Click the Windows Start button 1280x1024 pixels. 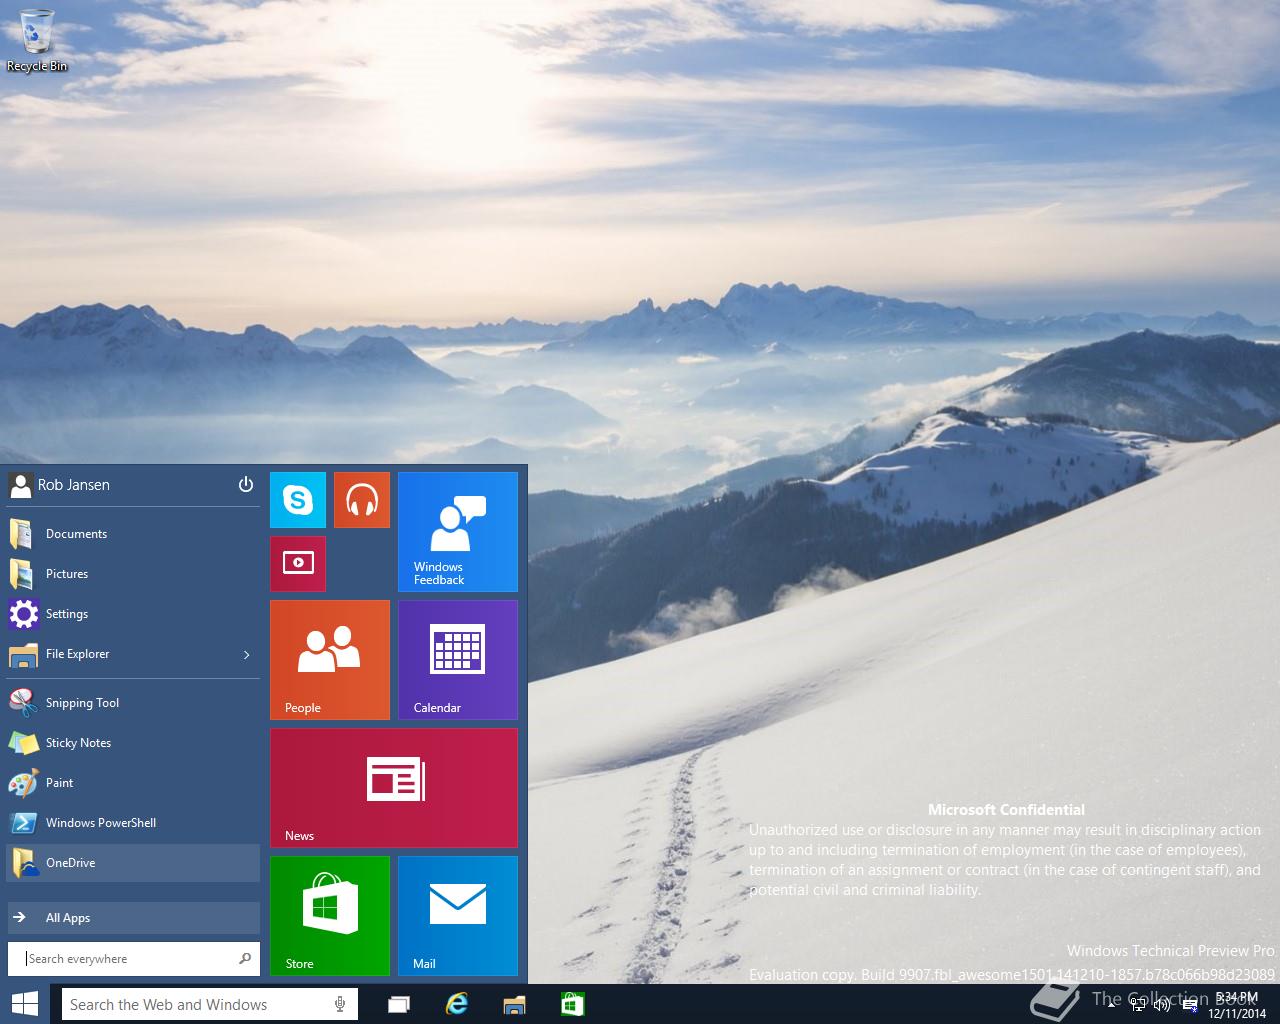point(25,1004)
